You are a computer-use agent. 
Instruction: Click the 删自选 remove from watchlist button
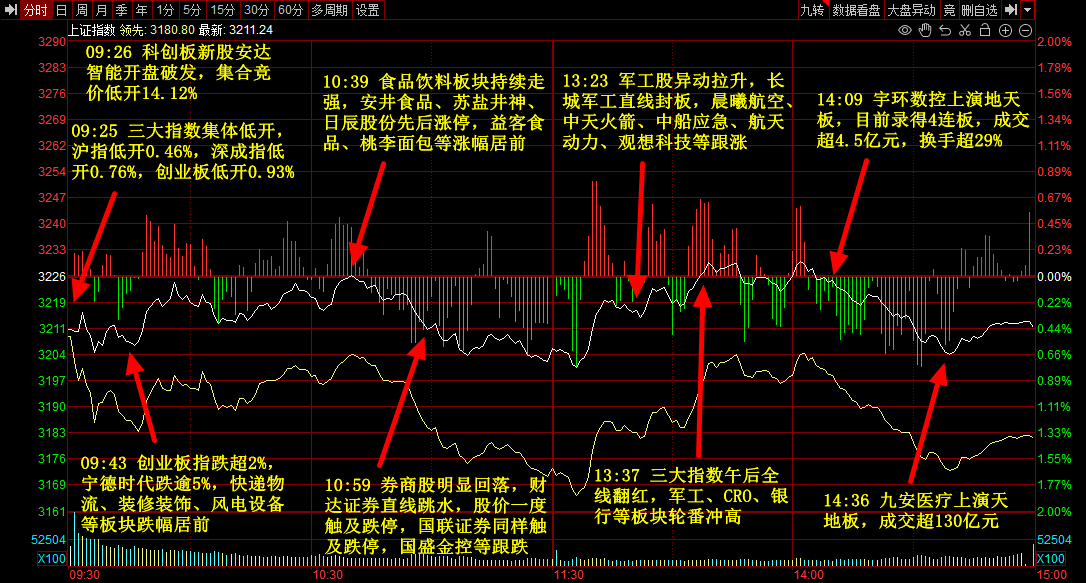979,10
